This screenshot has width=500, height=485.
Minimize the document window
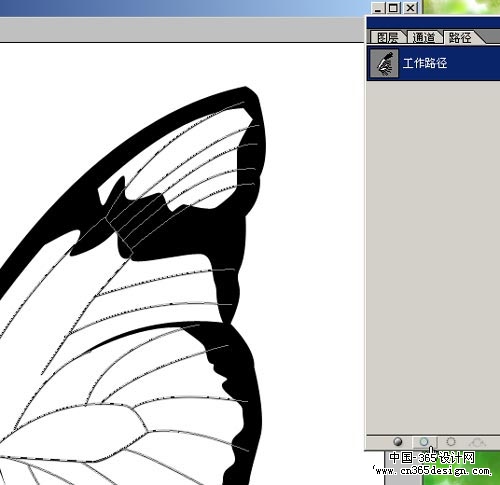coord(378,8)
